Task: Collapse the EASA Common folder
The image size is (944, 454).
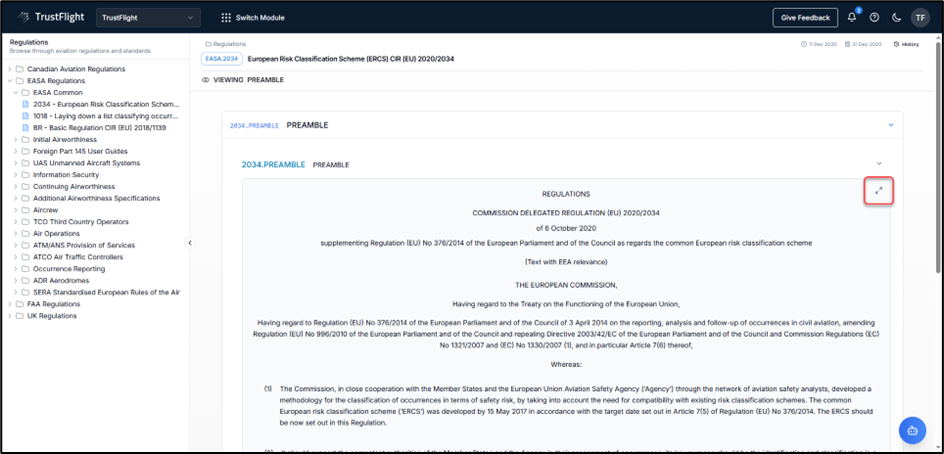Action: click(16, 92)
